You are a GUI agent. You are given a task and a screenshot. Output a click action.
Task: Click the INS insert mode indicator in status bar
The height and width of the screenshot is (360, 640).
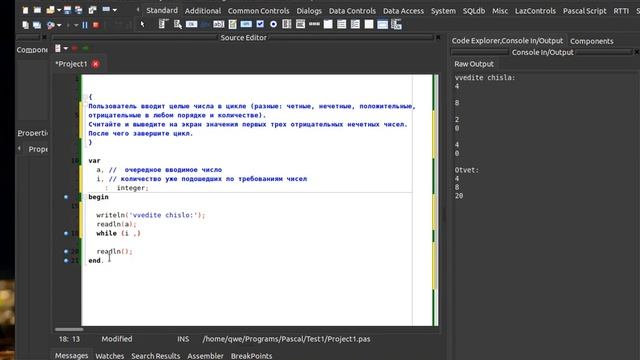coord(183,339)
